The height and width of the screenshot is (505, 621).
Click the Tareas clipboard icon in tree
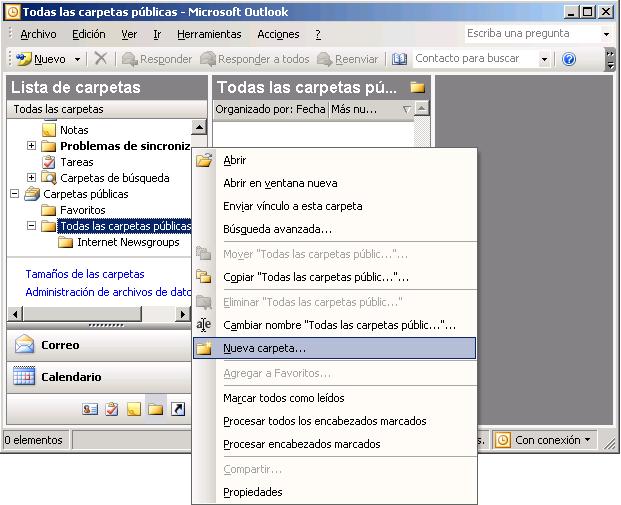click(49, 162)
